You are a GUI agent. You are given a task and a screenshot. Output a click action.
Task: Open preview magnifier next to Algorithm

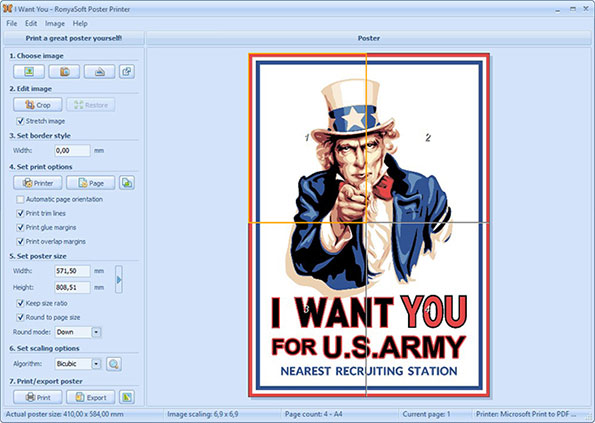click(113, 364)
